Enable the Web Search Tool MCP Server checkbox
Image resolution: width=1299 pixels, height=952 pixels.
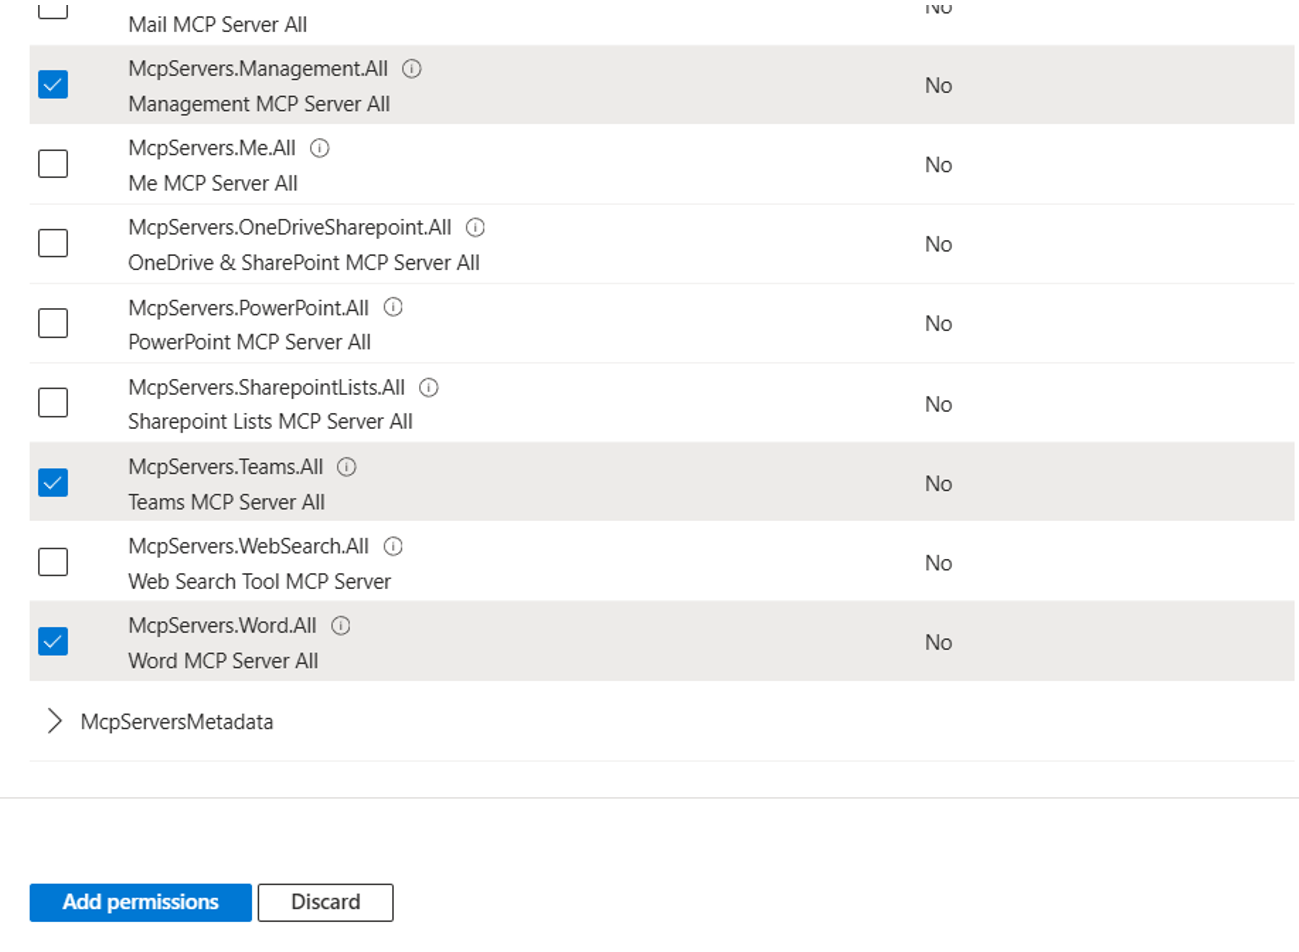point(53,562)
